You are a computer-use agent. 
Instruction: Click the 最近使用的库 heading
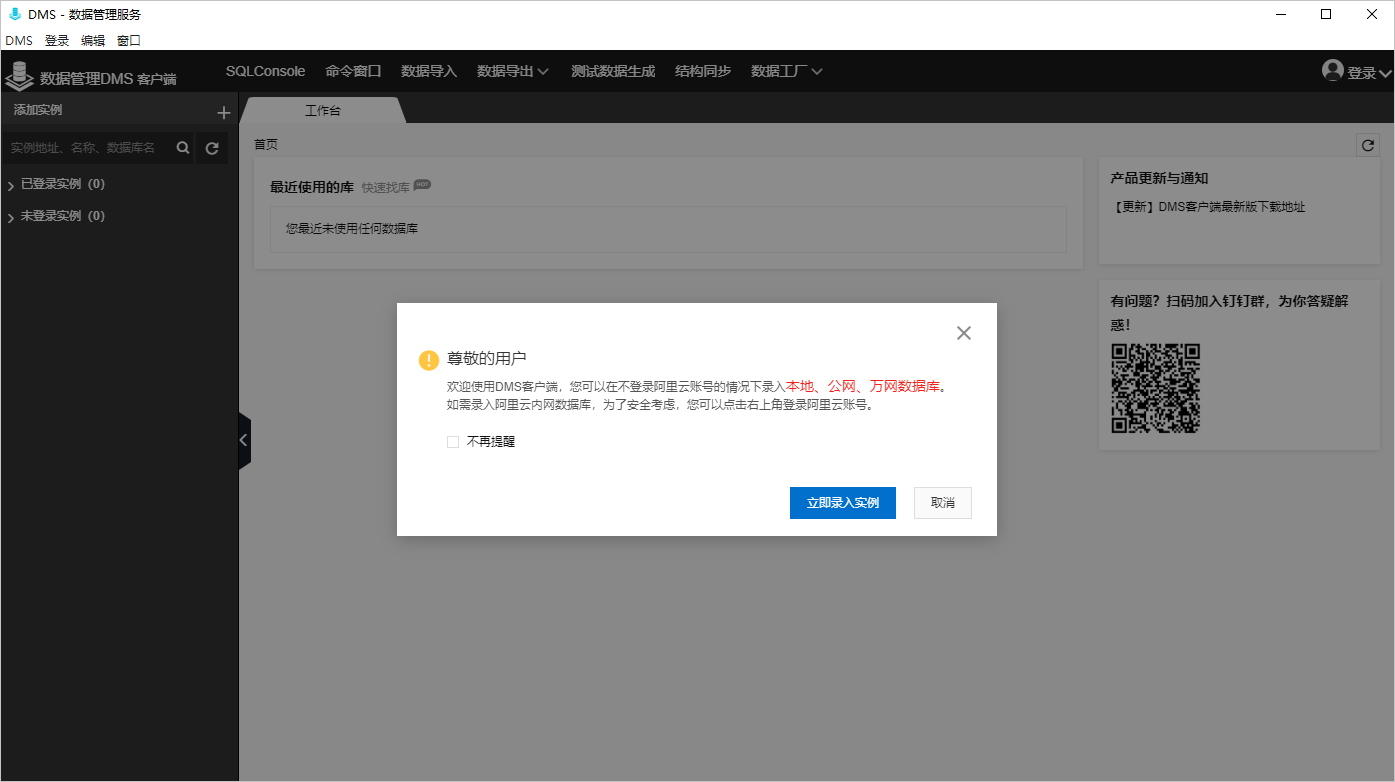point(312,187)
